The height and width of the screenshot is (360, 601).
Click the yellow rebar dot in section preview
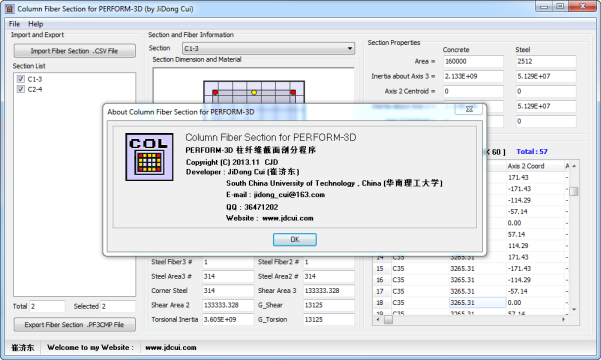pos(254,92)
